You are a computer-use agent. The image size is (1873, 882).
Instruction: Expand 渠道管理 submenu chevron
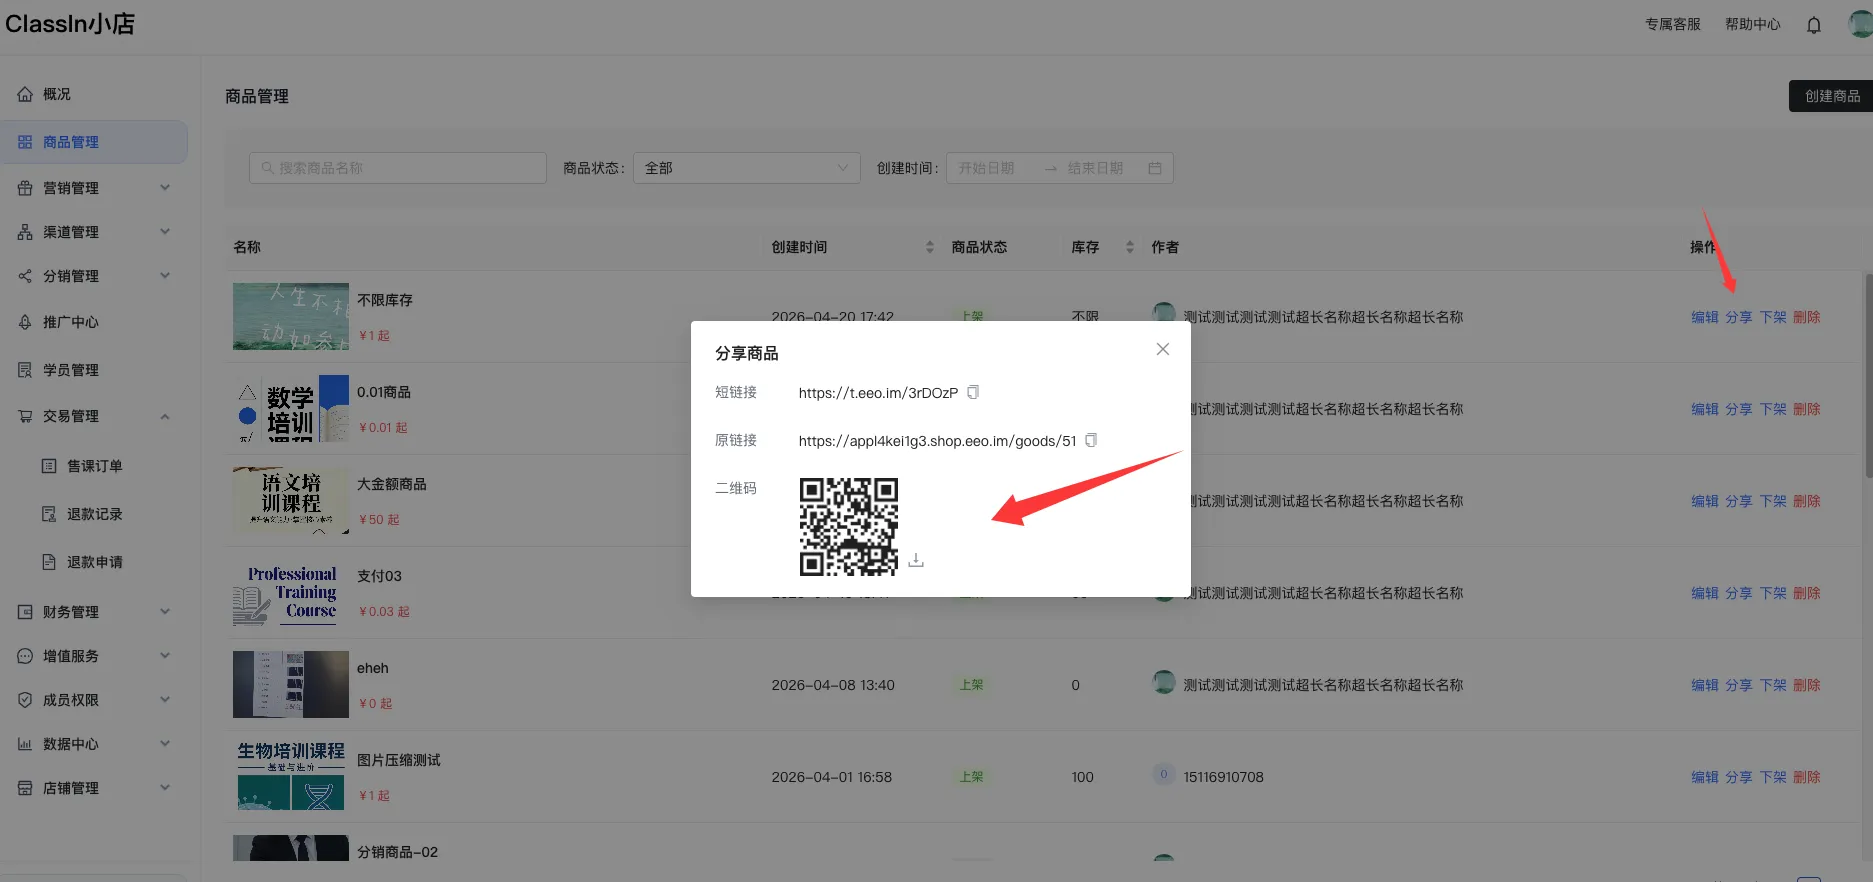(165, 232)
